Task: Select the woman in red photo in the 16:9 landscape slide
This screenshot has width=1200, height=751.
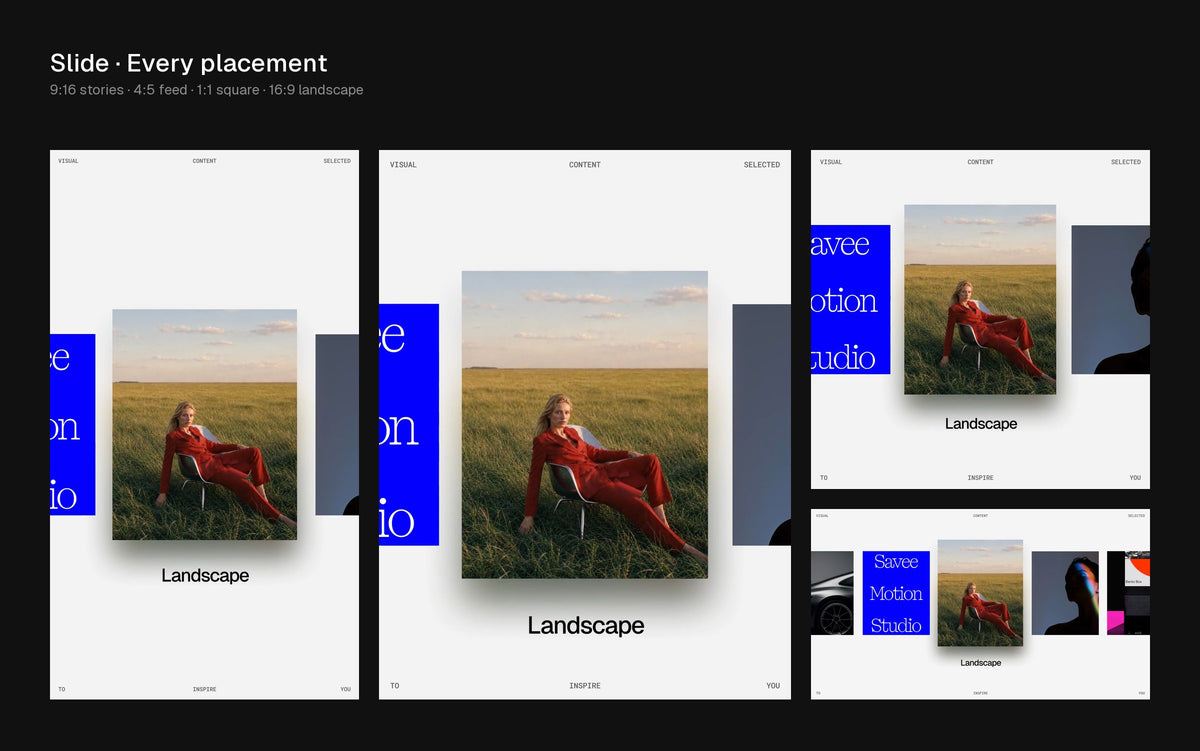Action: [980, 592]
